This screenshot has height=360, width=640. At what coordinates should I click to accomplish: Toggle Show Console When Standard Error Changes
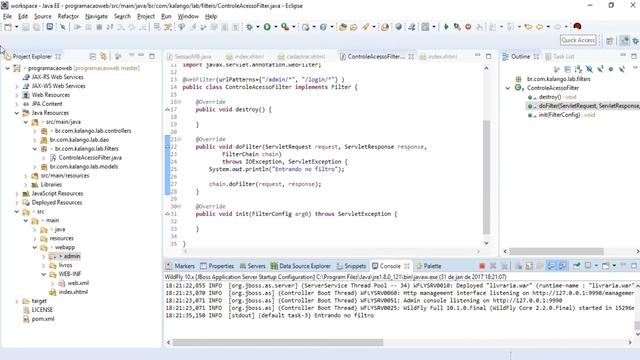pos(562,266)
